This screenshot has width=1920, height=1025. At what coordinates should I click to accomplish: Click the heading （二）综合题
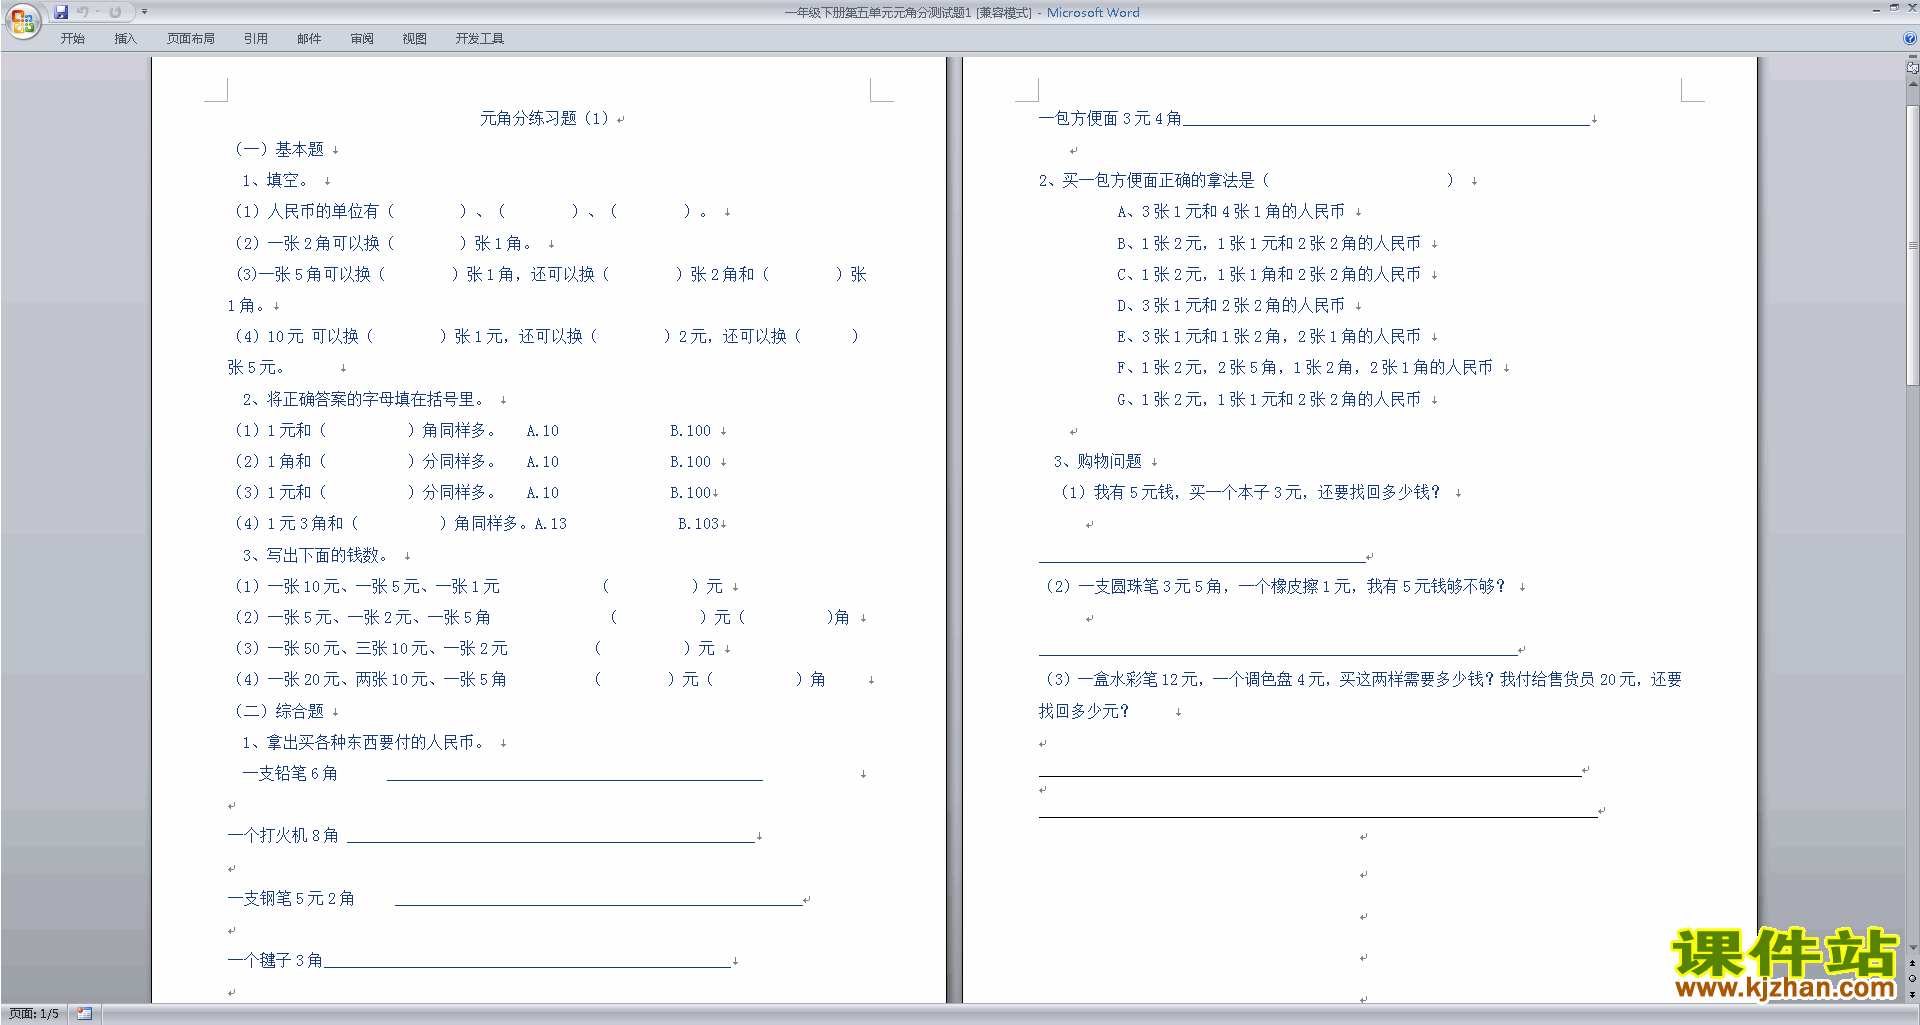click(x=279, y=711)
